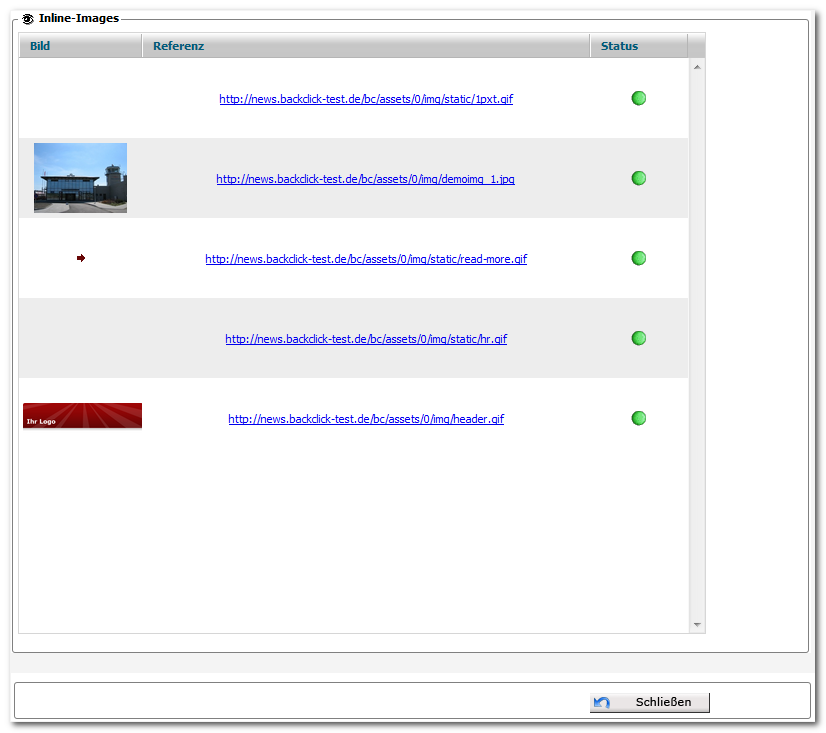
Task: Open the read-more.gif reference link
Action: coord(366,259)
